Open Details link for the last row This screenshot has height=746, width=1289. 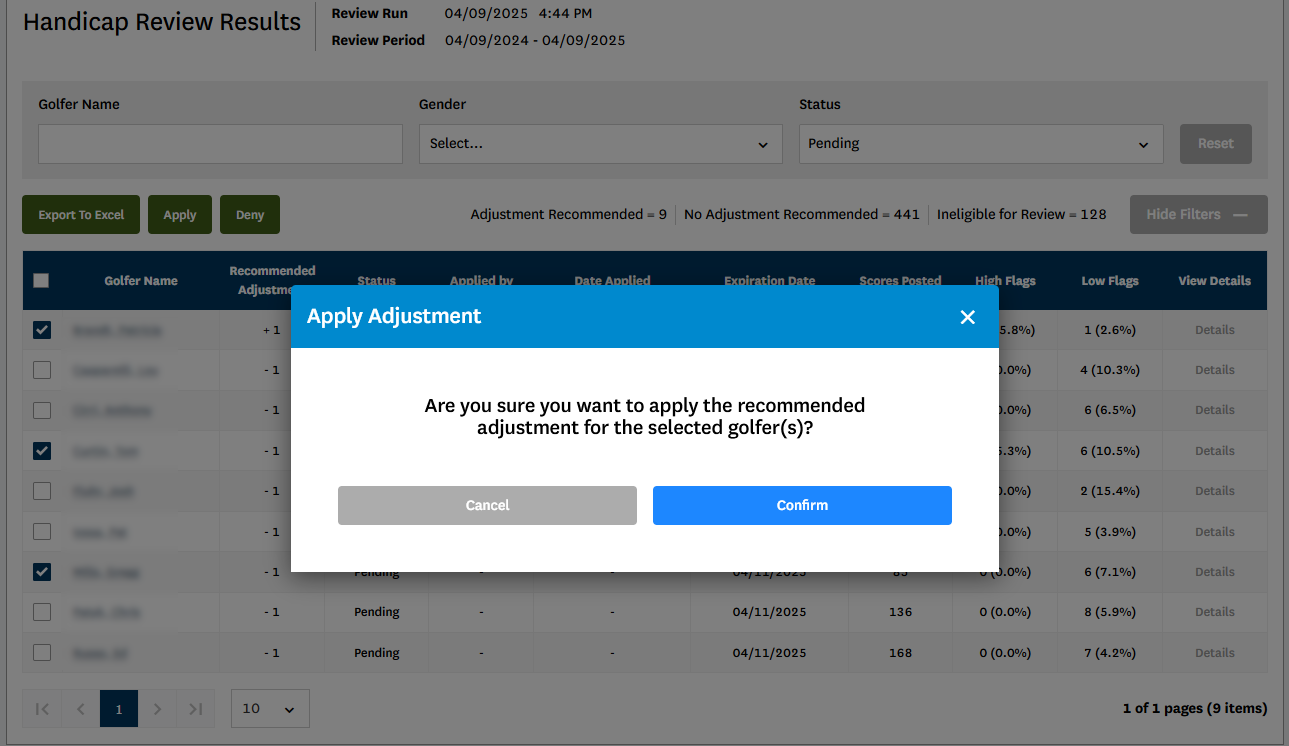pos(1214,653)
